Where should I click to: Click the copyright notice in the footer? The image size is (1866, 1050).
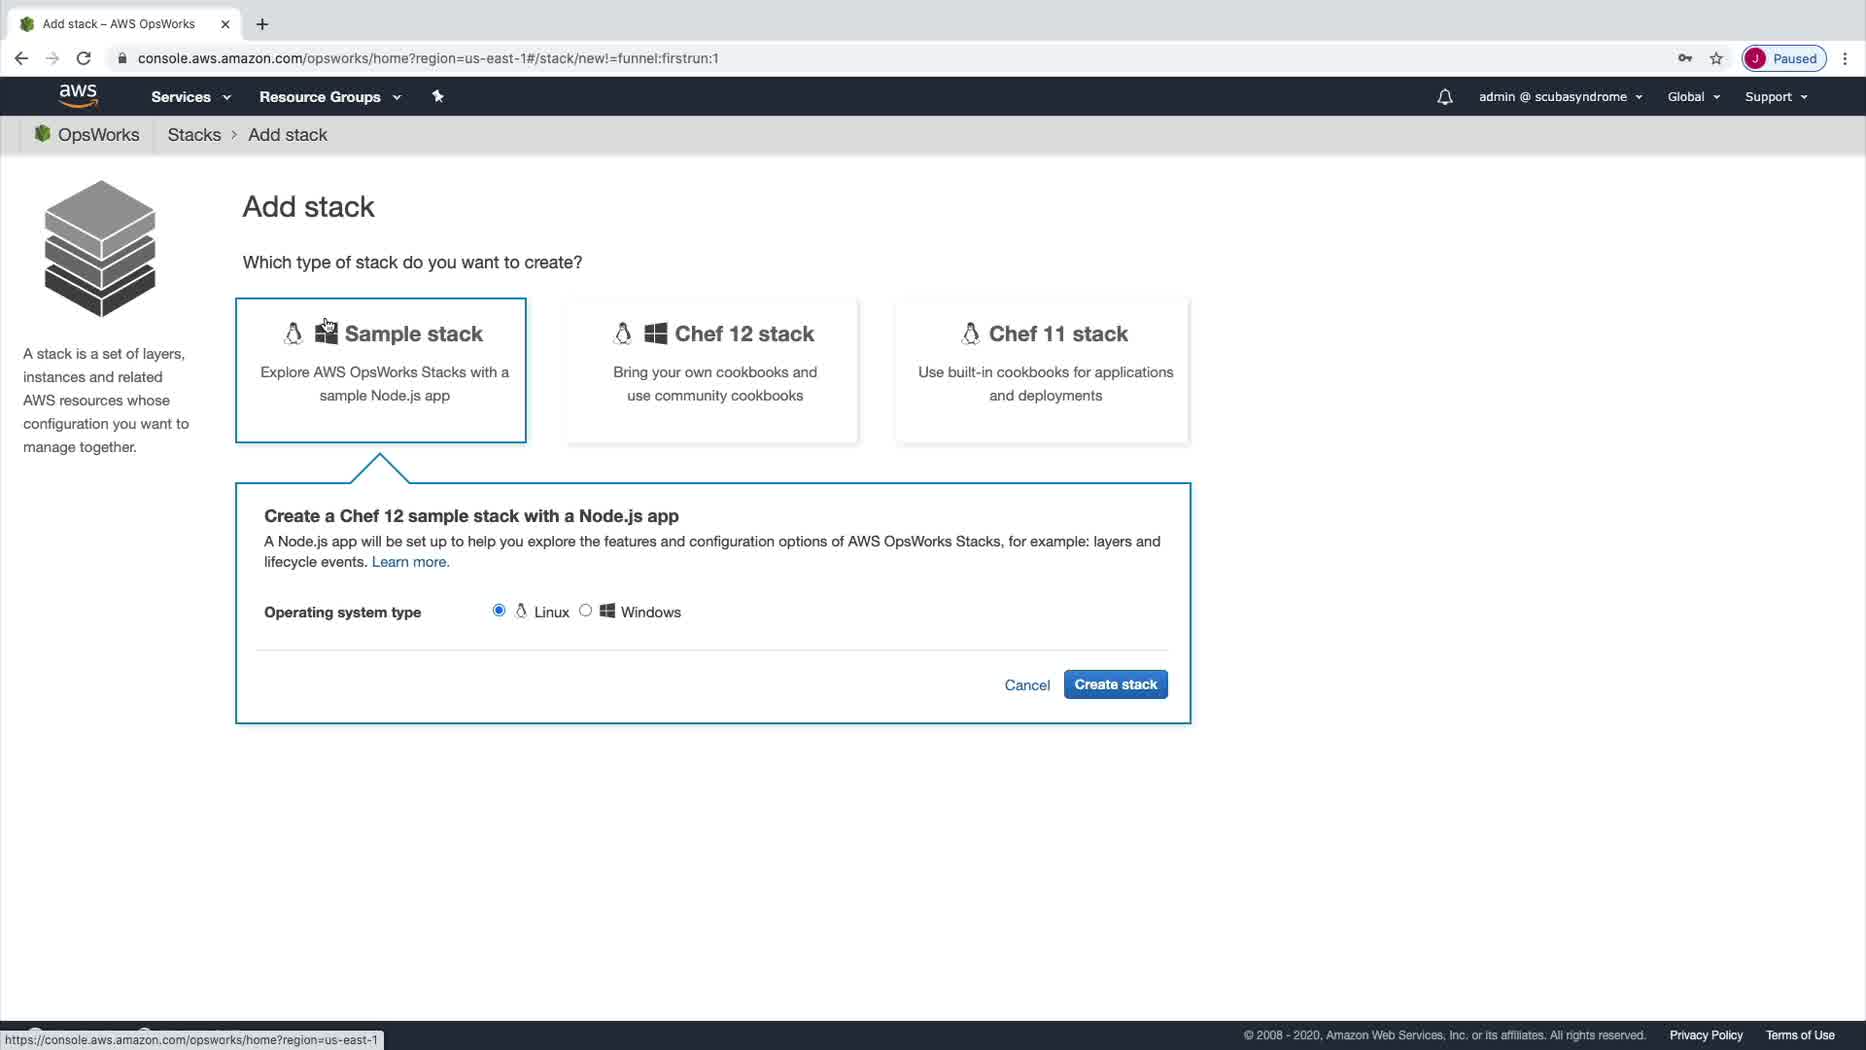click(1444, 1035)
